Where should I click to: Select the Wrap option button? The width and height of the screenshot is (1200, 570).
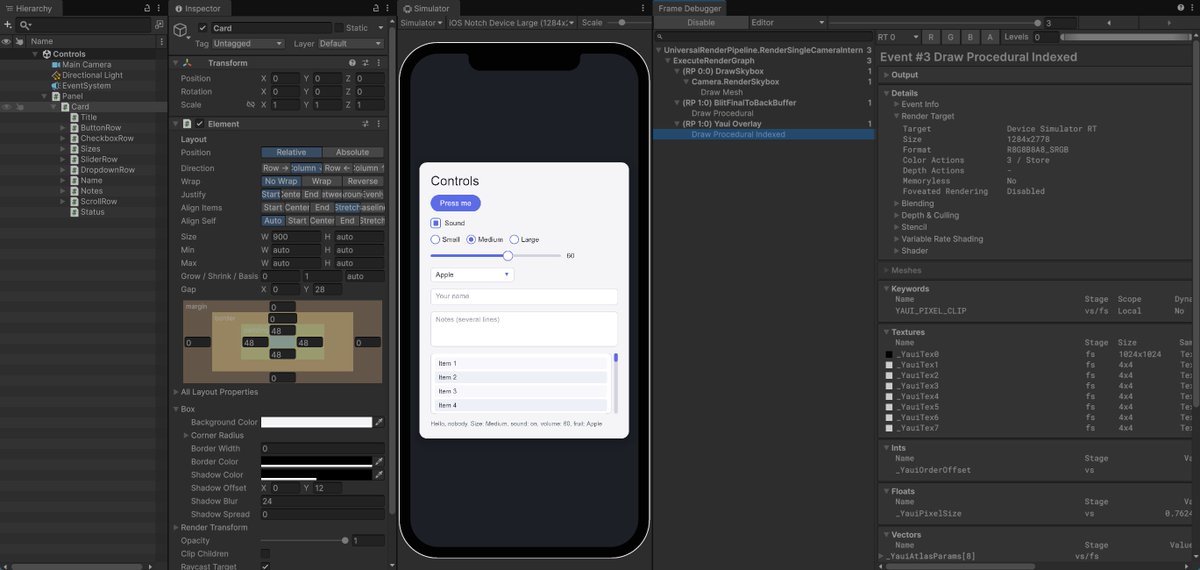coord(321,182)
